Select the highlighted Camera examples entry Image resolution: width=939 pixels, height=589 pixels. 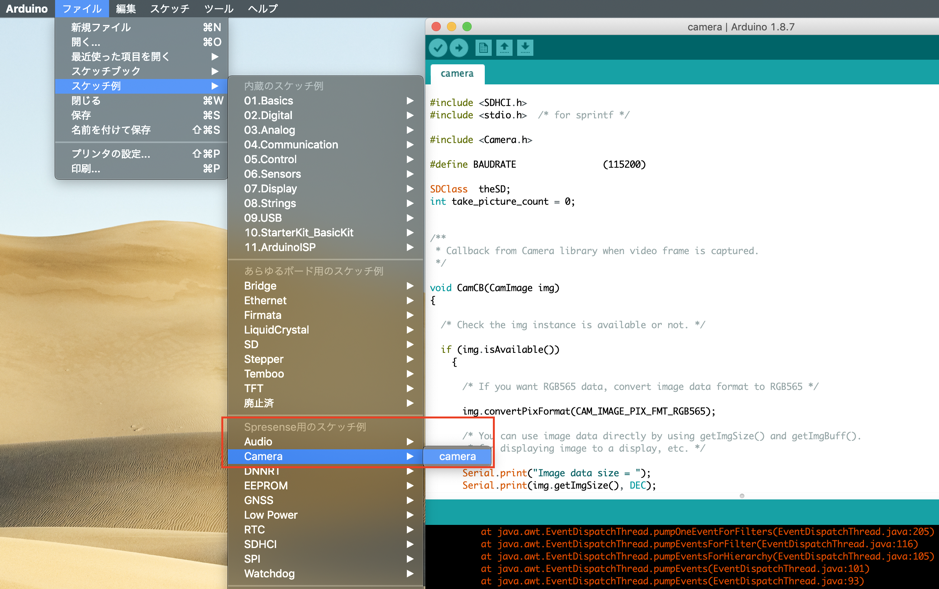pyautogui.click(x=326, y=456)
